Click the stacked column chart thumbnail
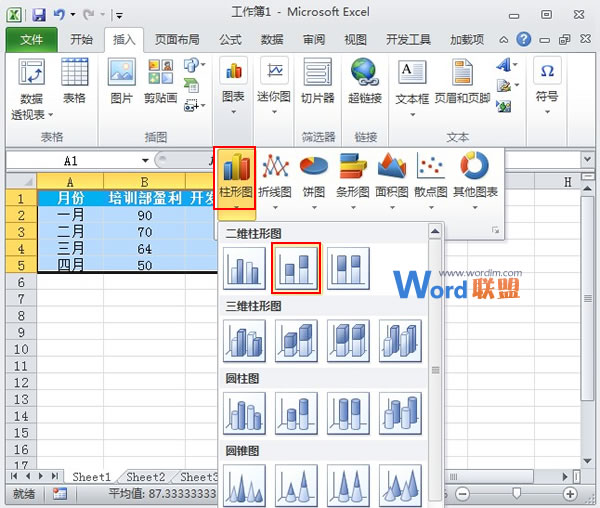This screenshot has width=600, height=508. (x=296, y=268)
